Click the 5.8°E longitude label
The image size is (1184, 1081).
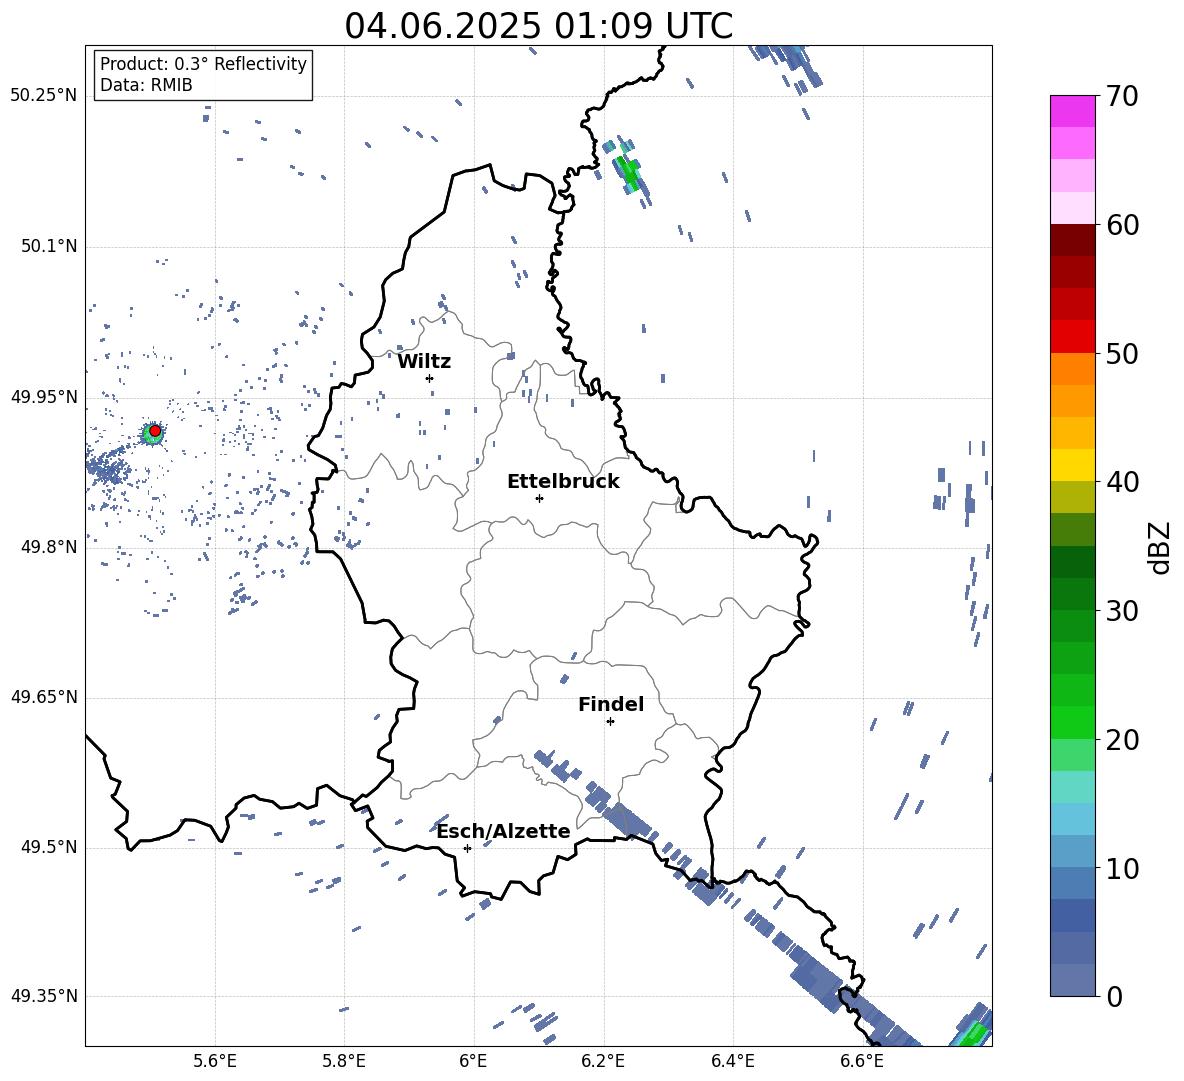coord(344,1061)
